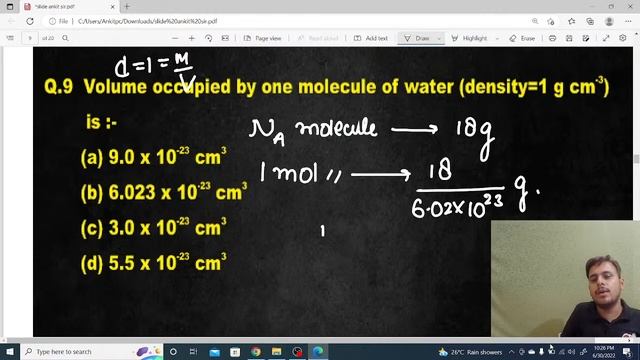This screenshot has width=640, height=360.
Task: Open the Collections panel
Action: (590, 21)
